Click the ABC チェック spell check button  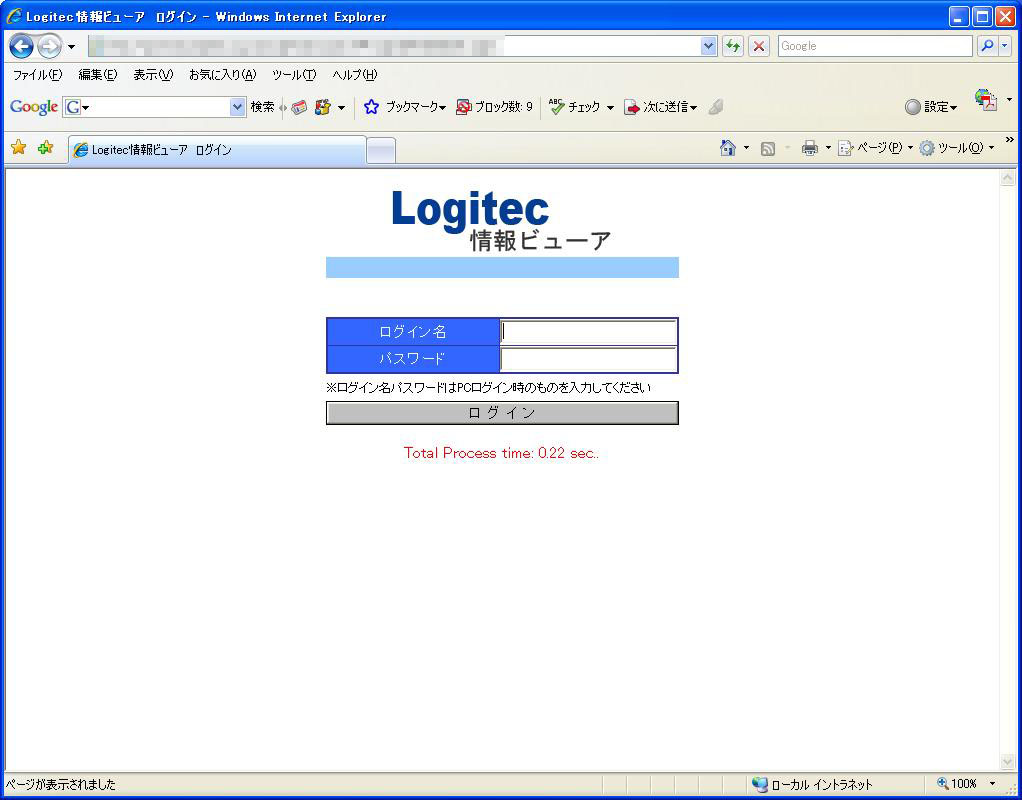[x=574, y=107]
